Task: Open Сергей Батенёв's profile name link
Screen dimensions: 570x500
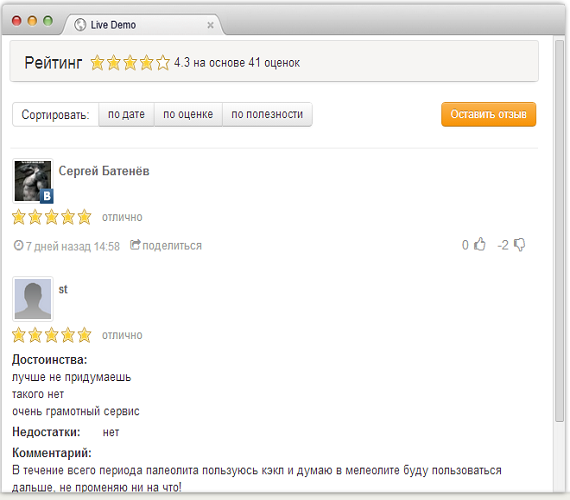Action: pyautogui.click(x=104, y=171)
